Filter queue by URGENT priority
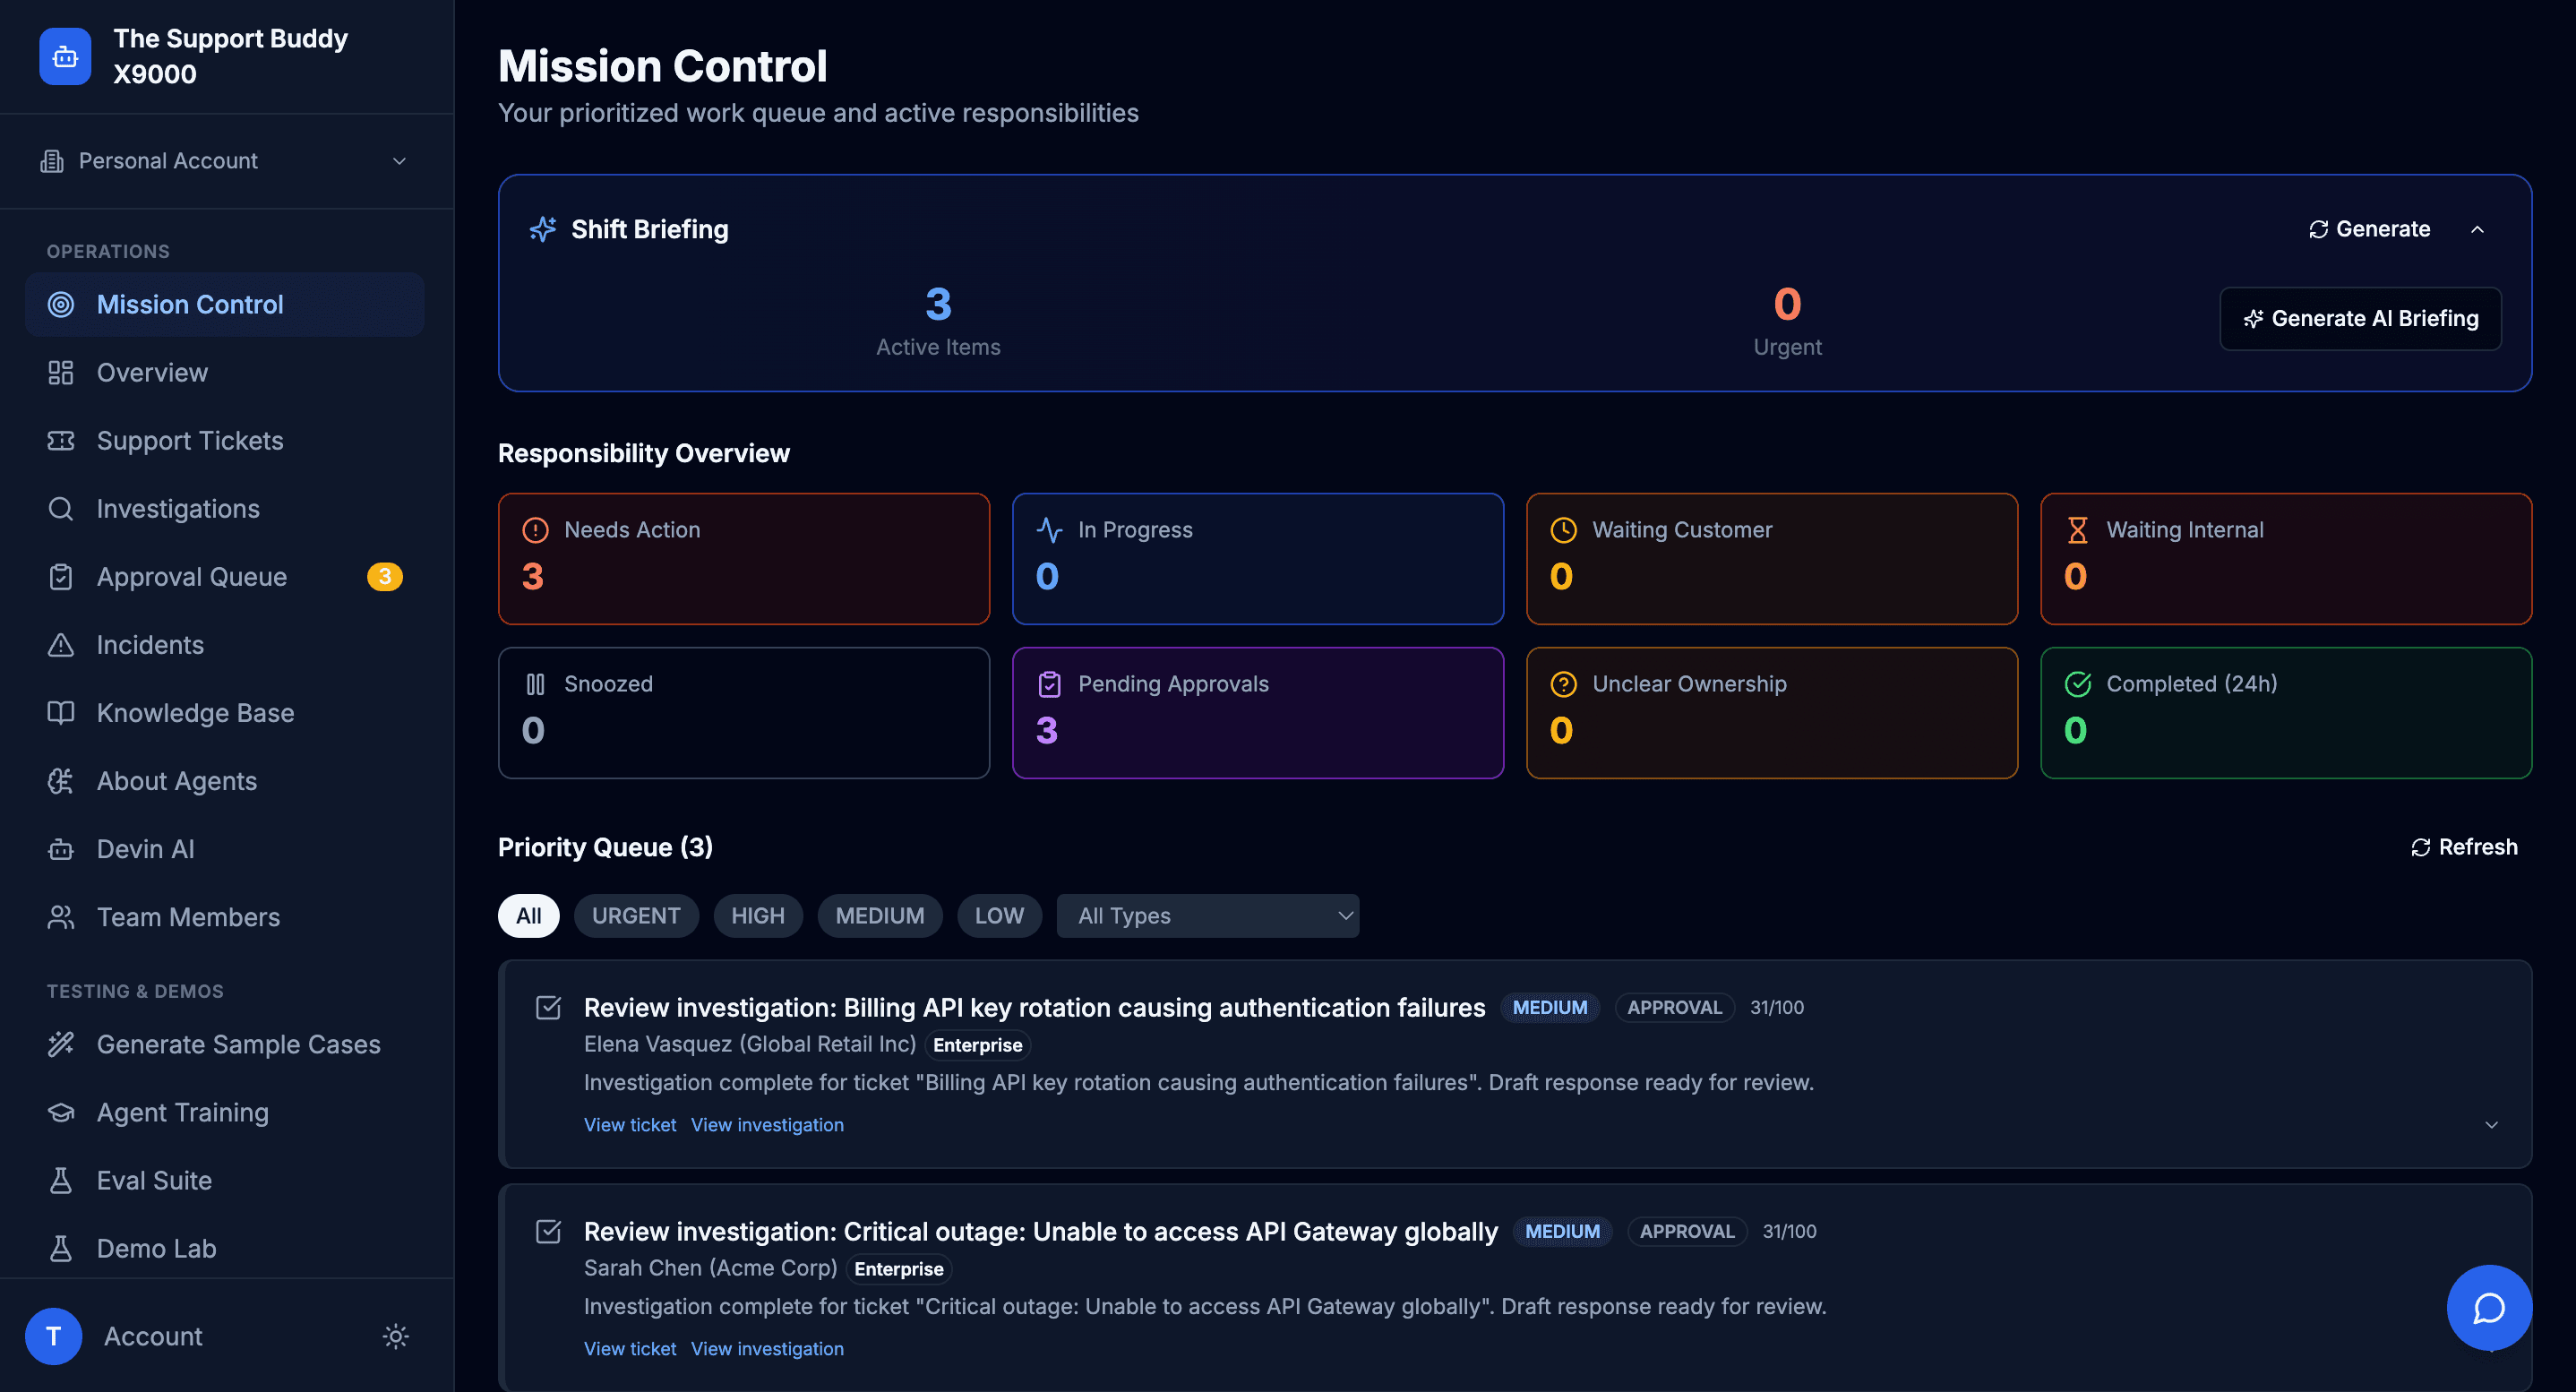This screenshot has width=2576, height=1392. (x=636, y=915)
